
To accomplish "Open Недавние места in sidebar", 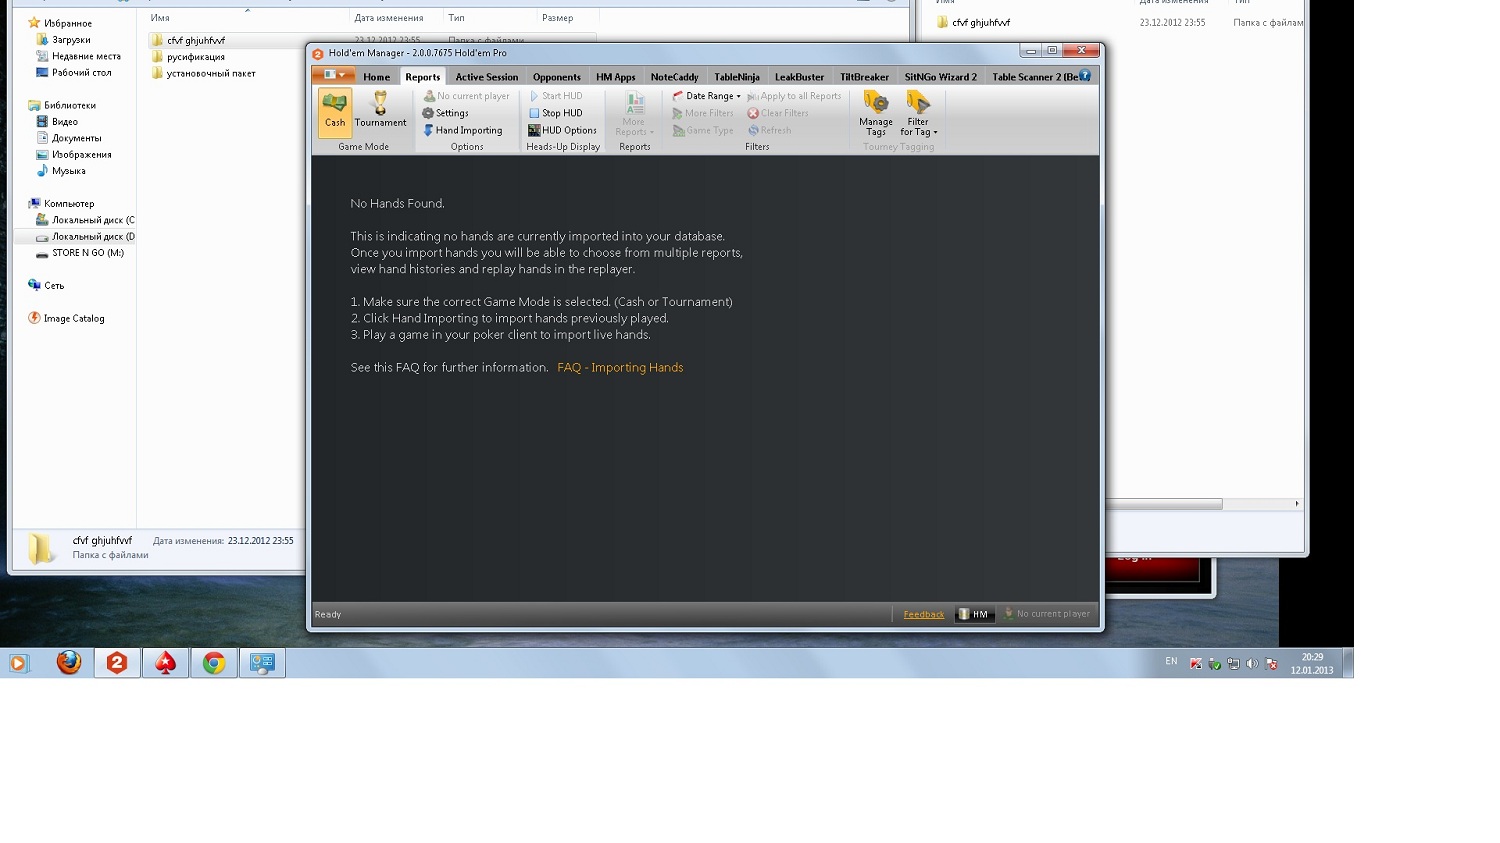I will [x=86, y=56].
